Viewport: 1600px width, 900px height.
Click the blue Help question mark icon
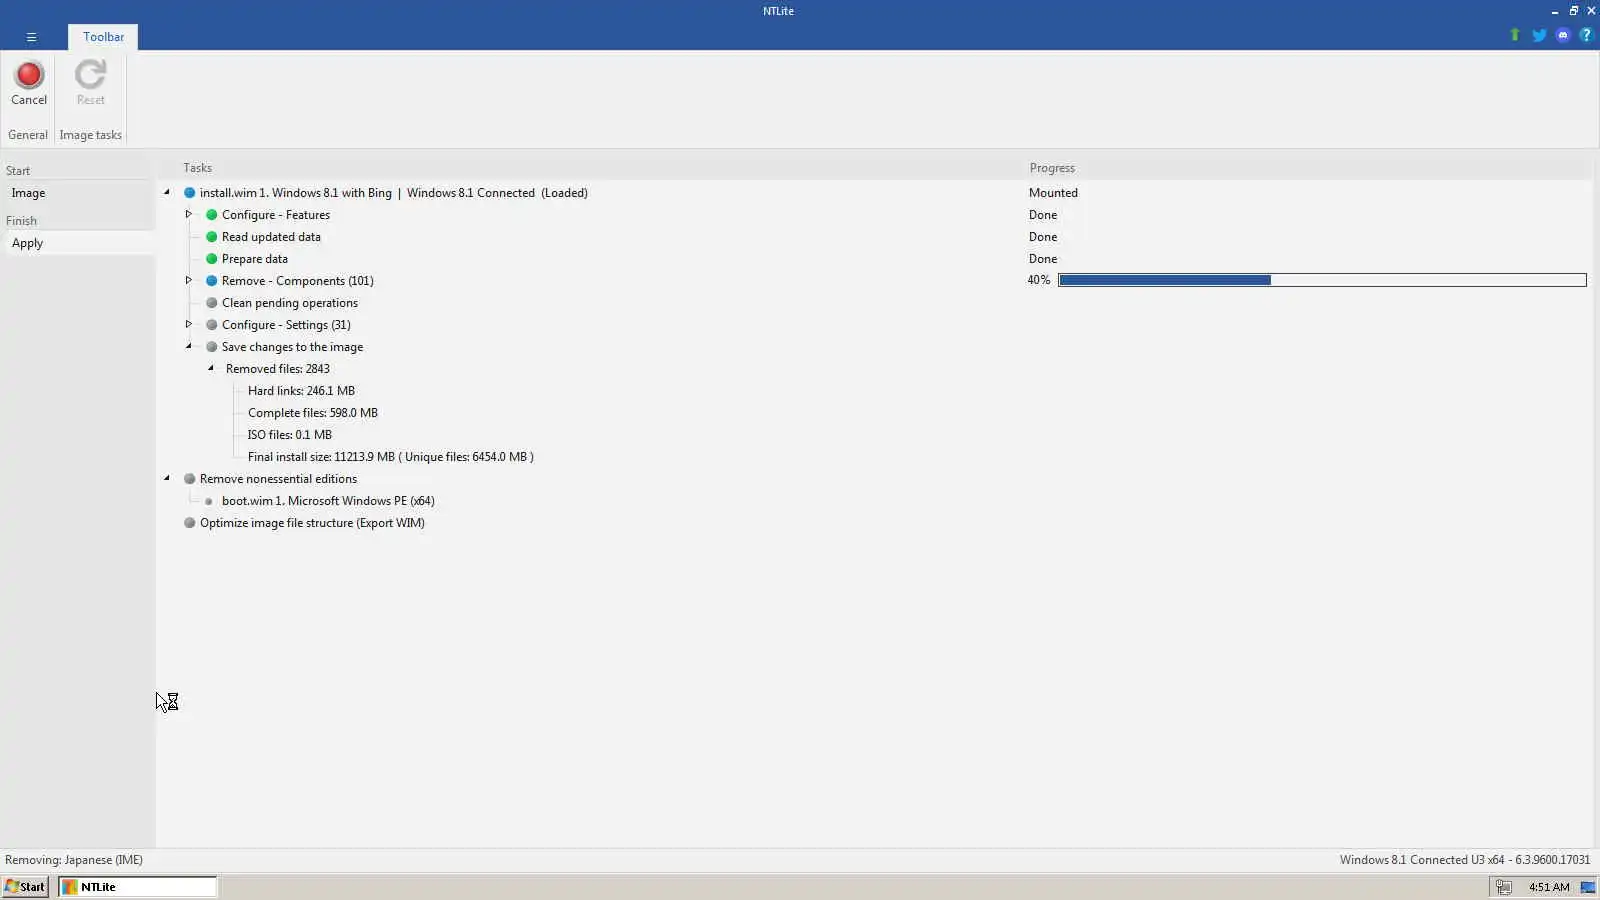1585,35
